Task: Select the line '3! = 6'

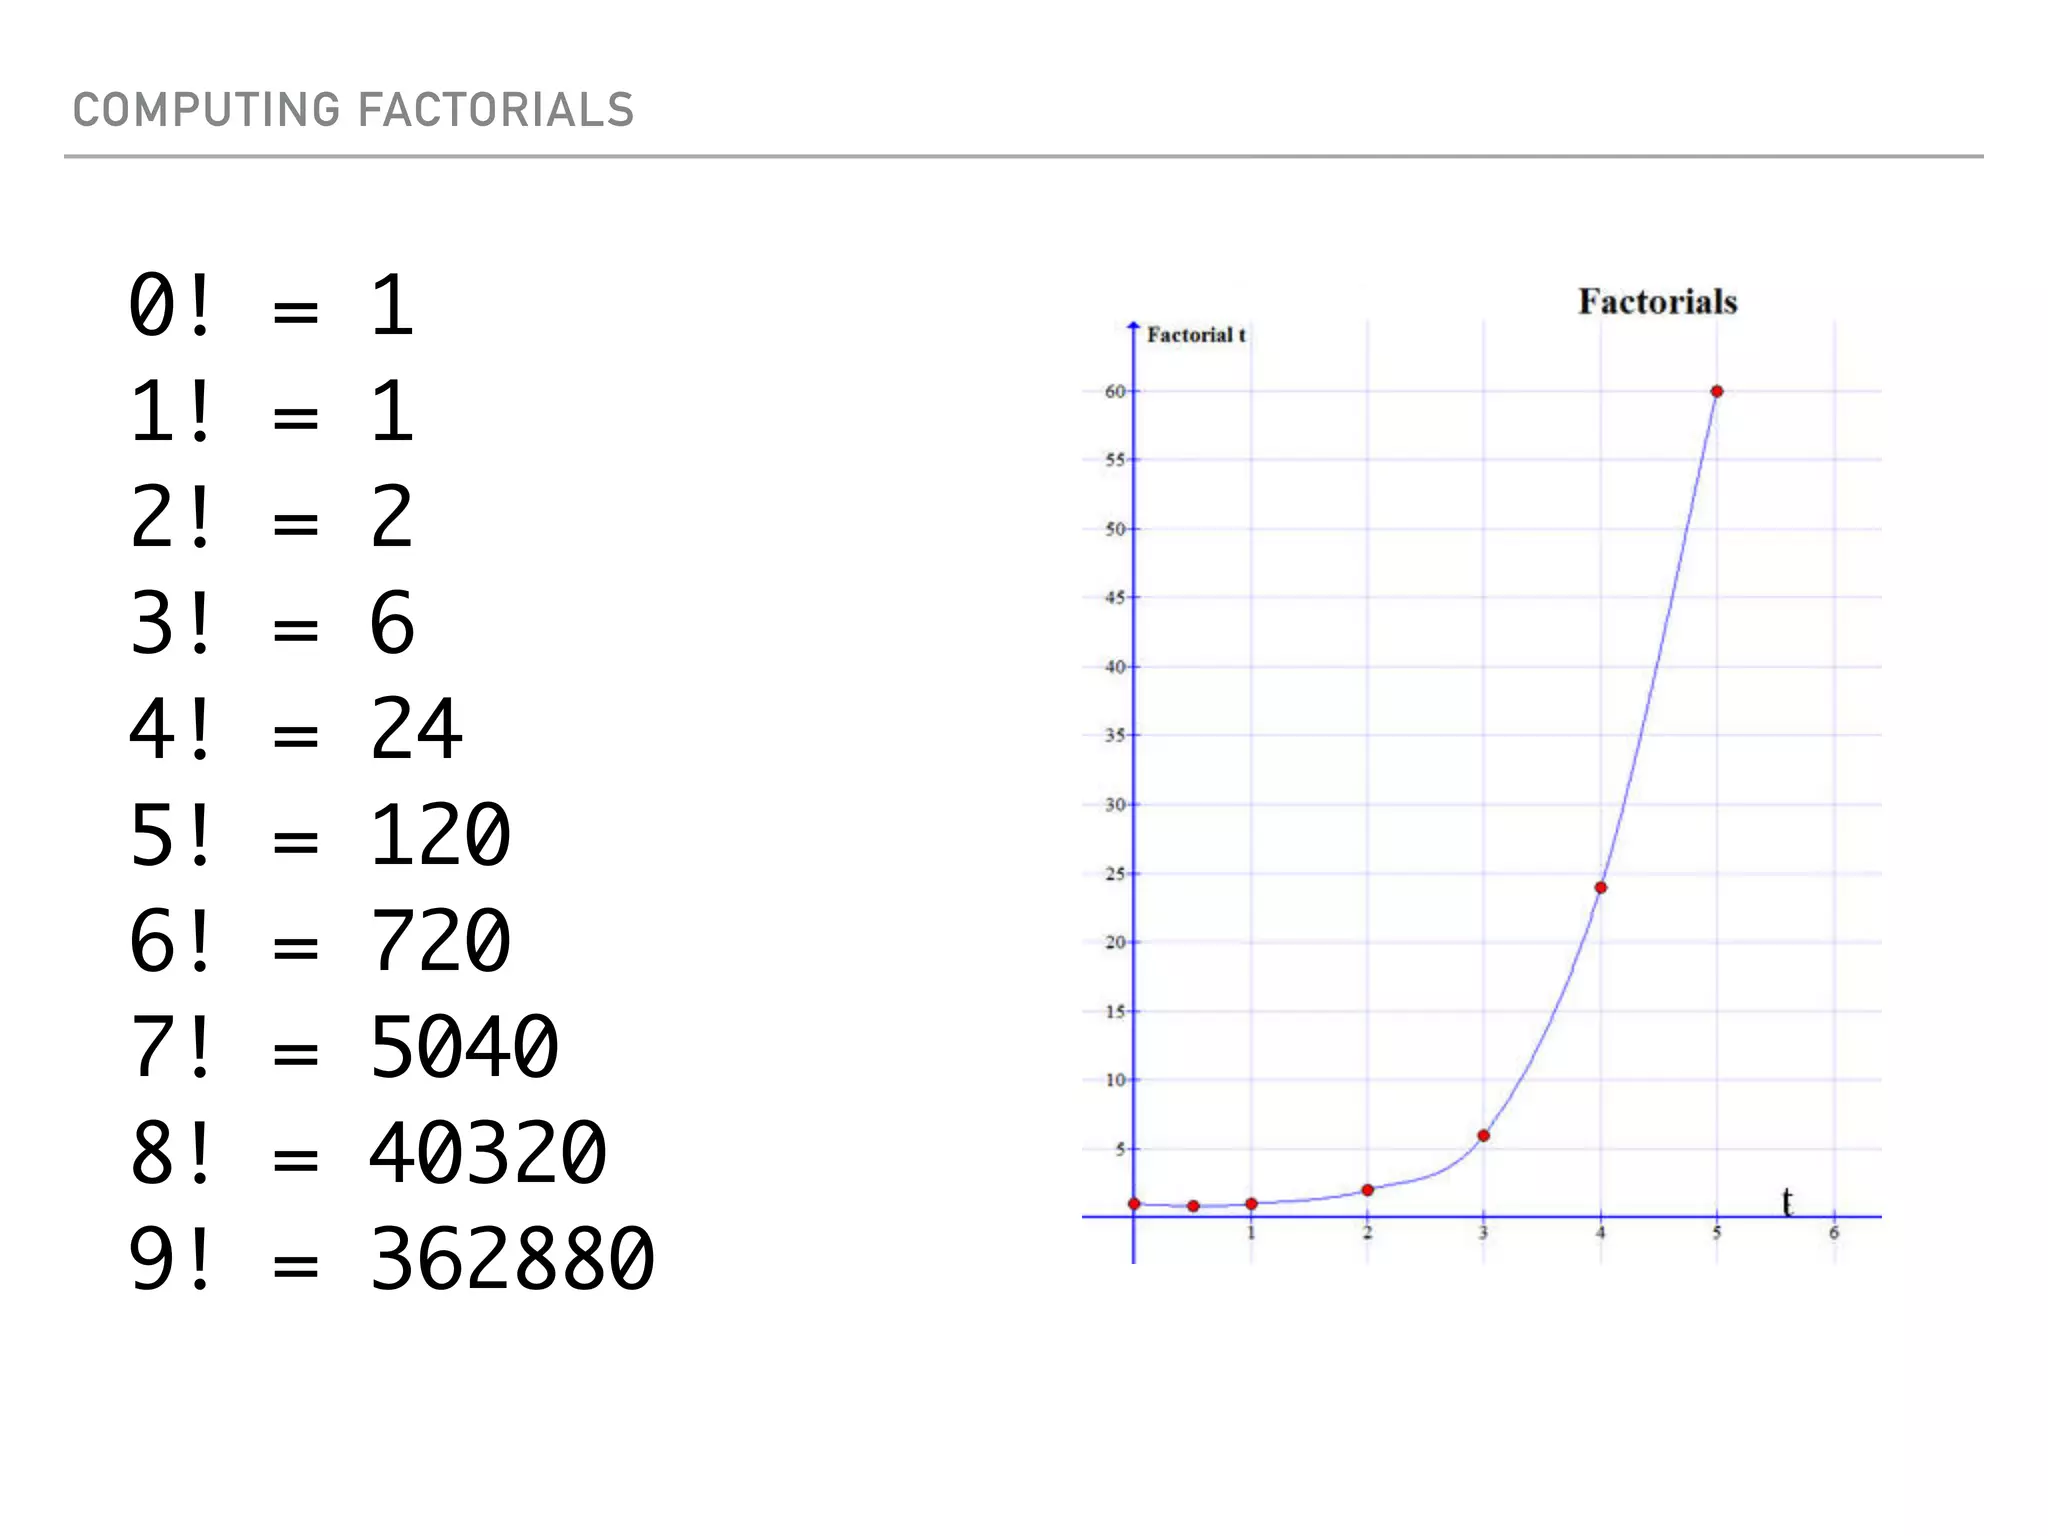Action: point(272,624)
